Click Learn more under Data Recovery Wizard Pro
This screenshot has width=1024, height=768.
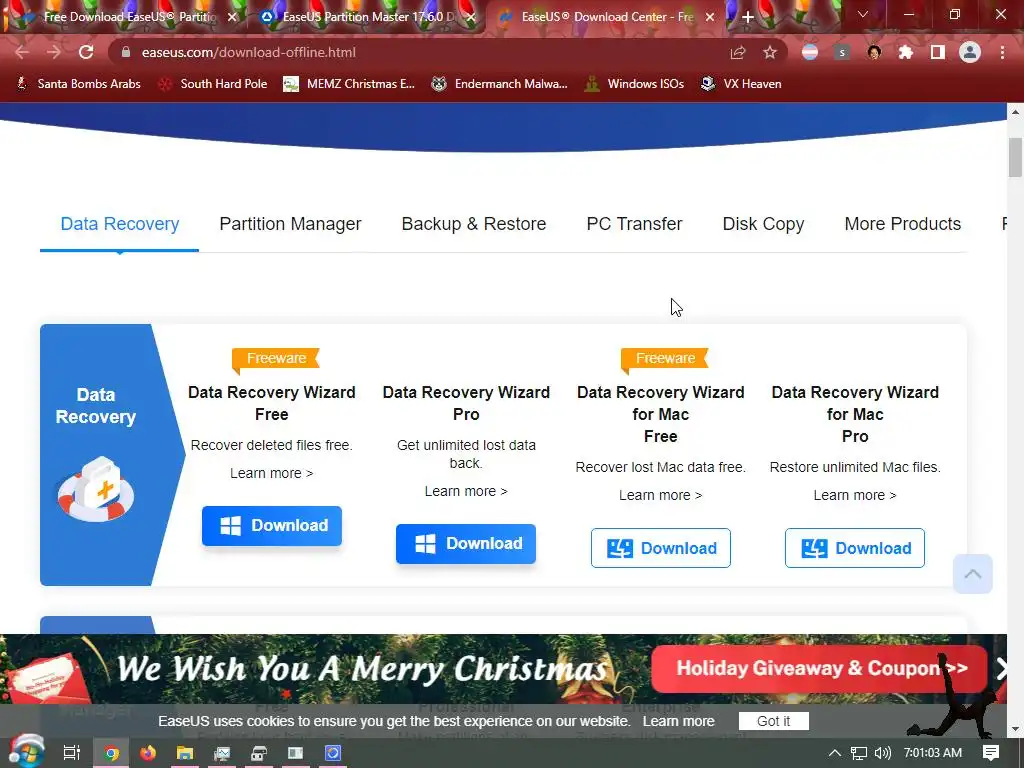point(466,491)
